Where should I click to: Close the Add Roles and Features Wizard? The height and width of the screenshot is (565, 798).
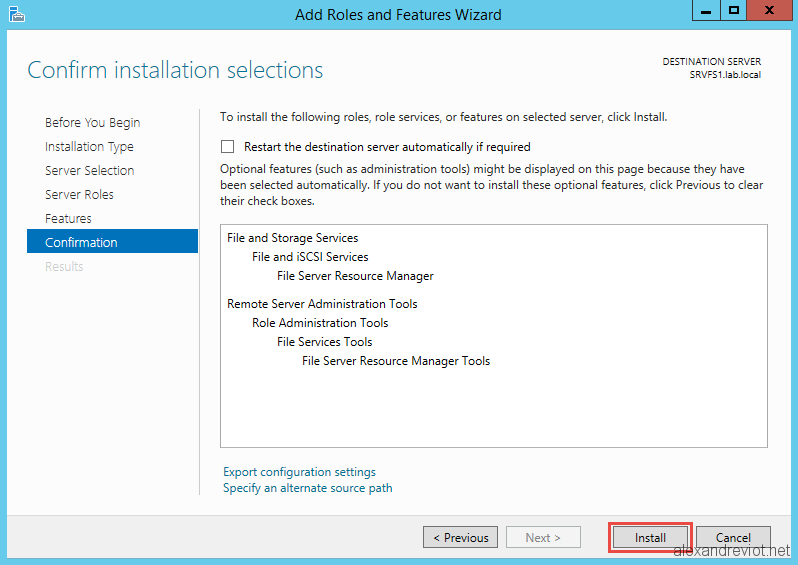[769, 10]
